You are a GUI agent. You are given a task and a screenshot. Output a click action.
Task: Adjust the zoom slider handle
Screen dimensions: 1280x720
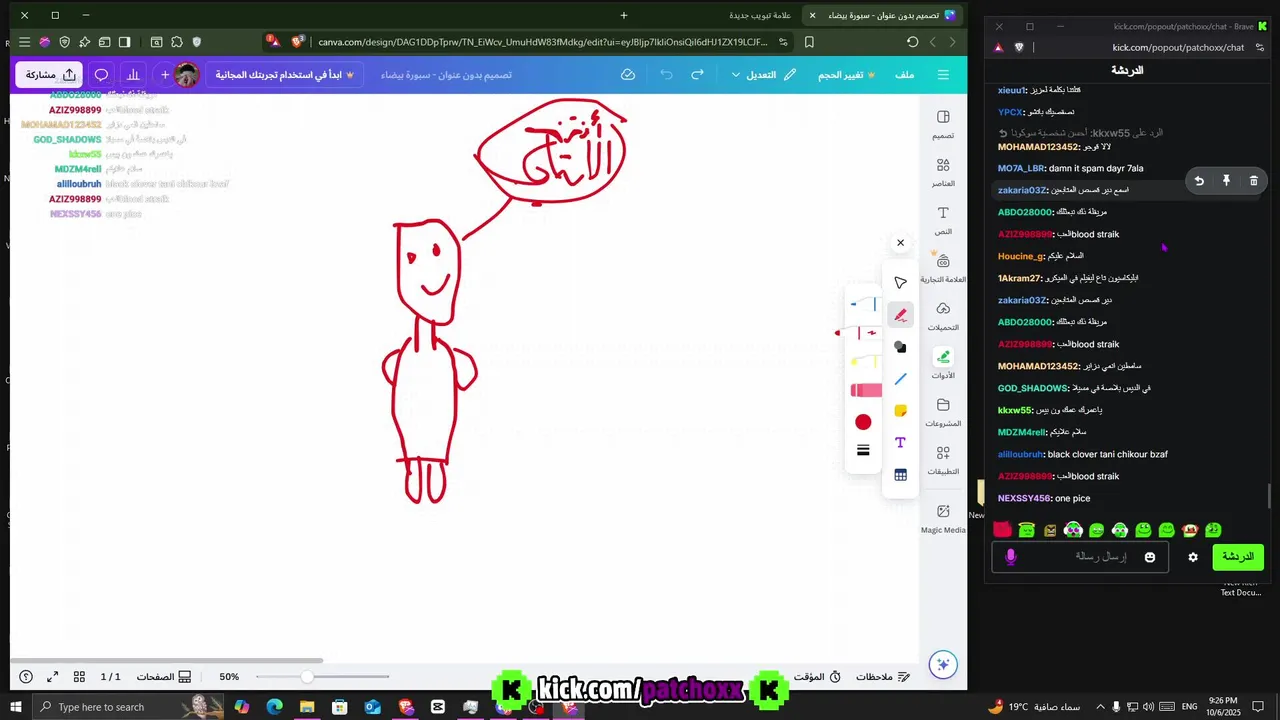coord(307,677)
